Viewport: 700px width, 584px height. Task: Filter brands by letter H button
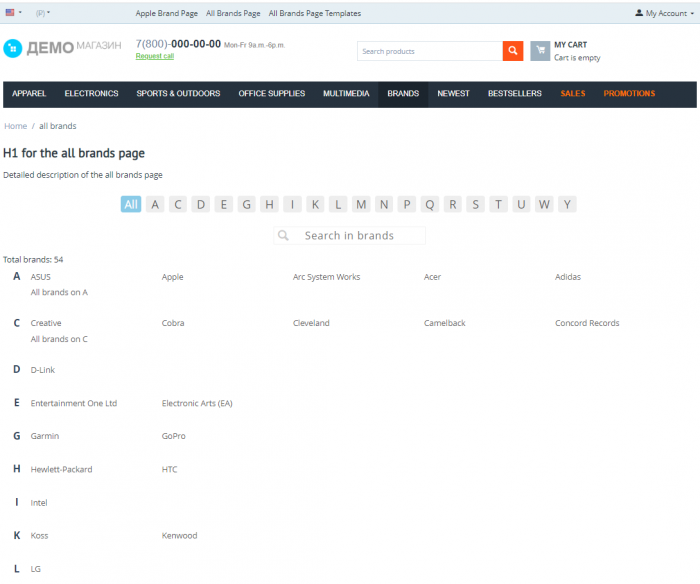tap(270, 204)
